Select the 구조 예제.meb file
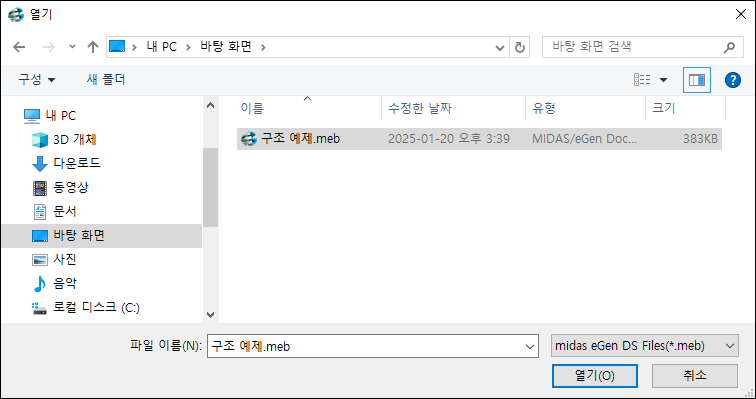 click(479, 139)
